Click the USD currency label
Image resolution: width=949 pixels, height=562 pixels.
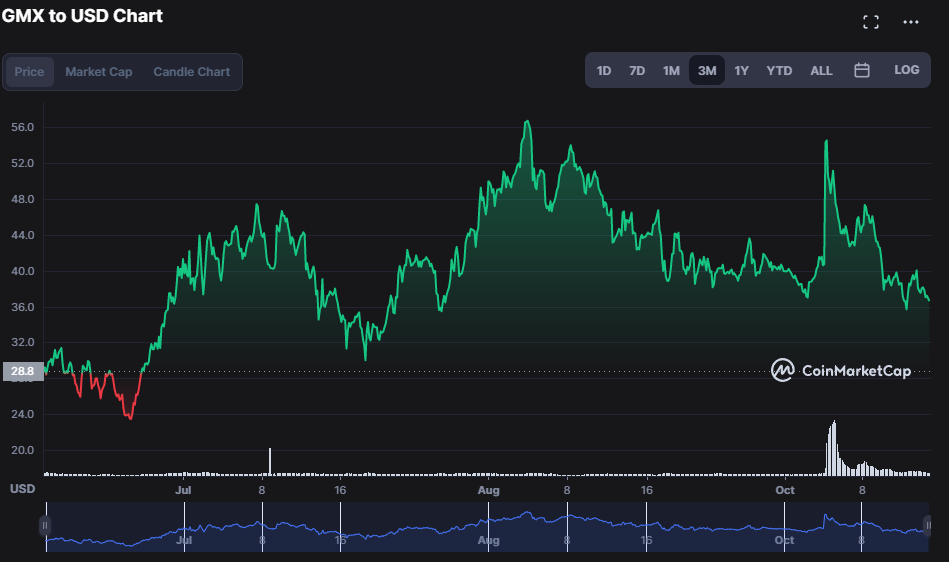[x=22, y=488]
